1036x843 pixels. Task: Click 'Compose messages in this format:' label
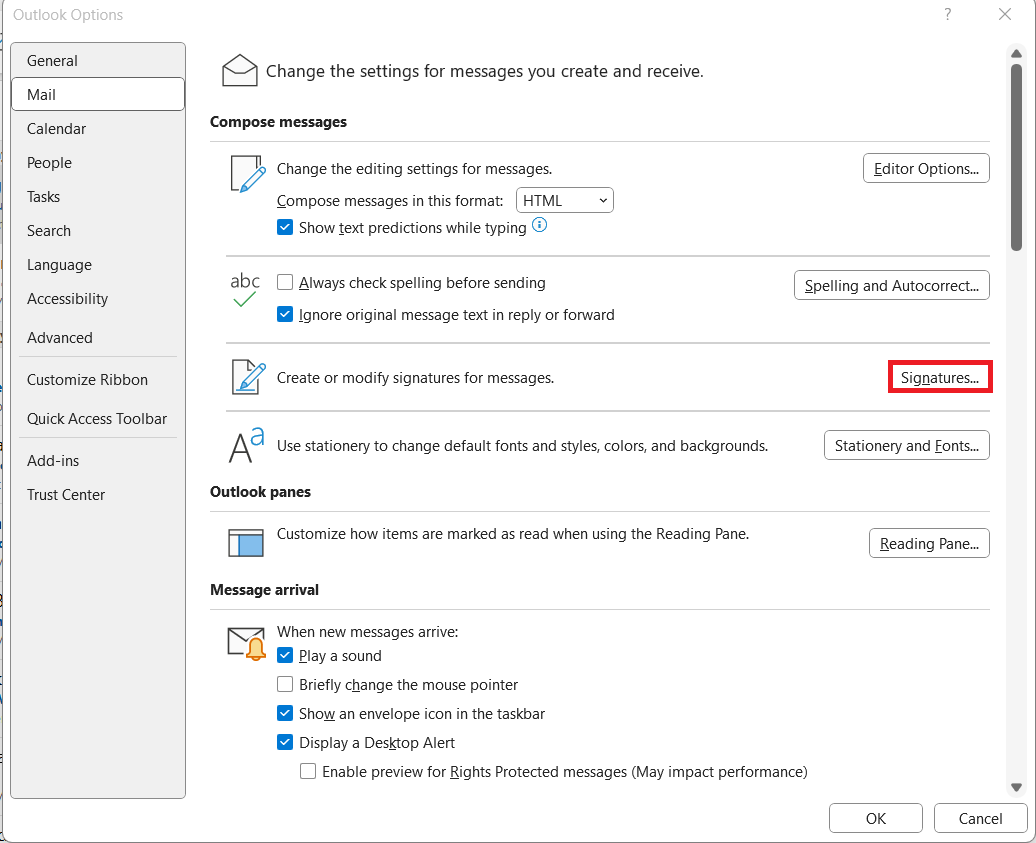(390, 200)
